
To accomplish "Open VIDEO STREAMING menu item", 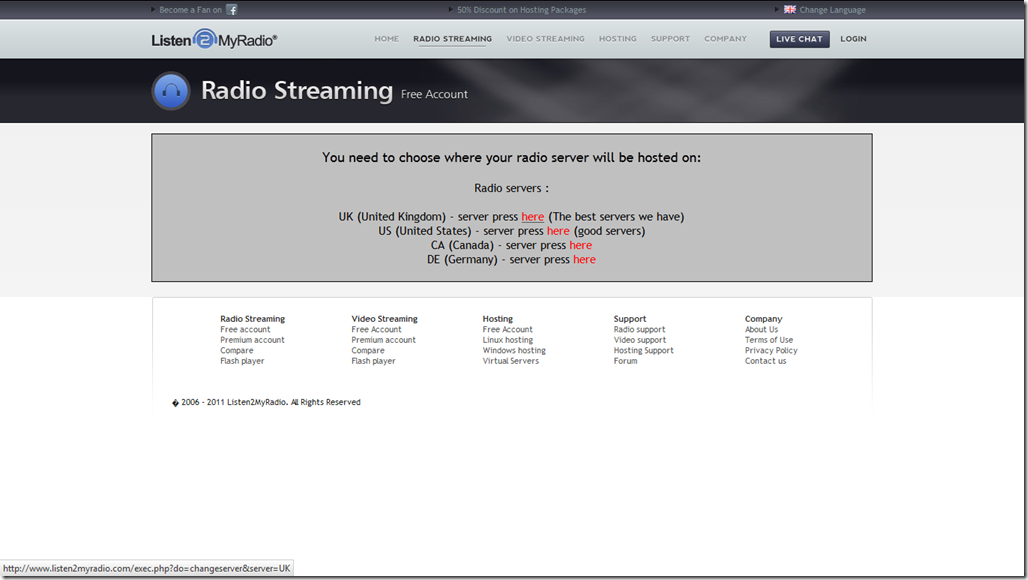I will [x=545, y=39].
